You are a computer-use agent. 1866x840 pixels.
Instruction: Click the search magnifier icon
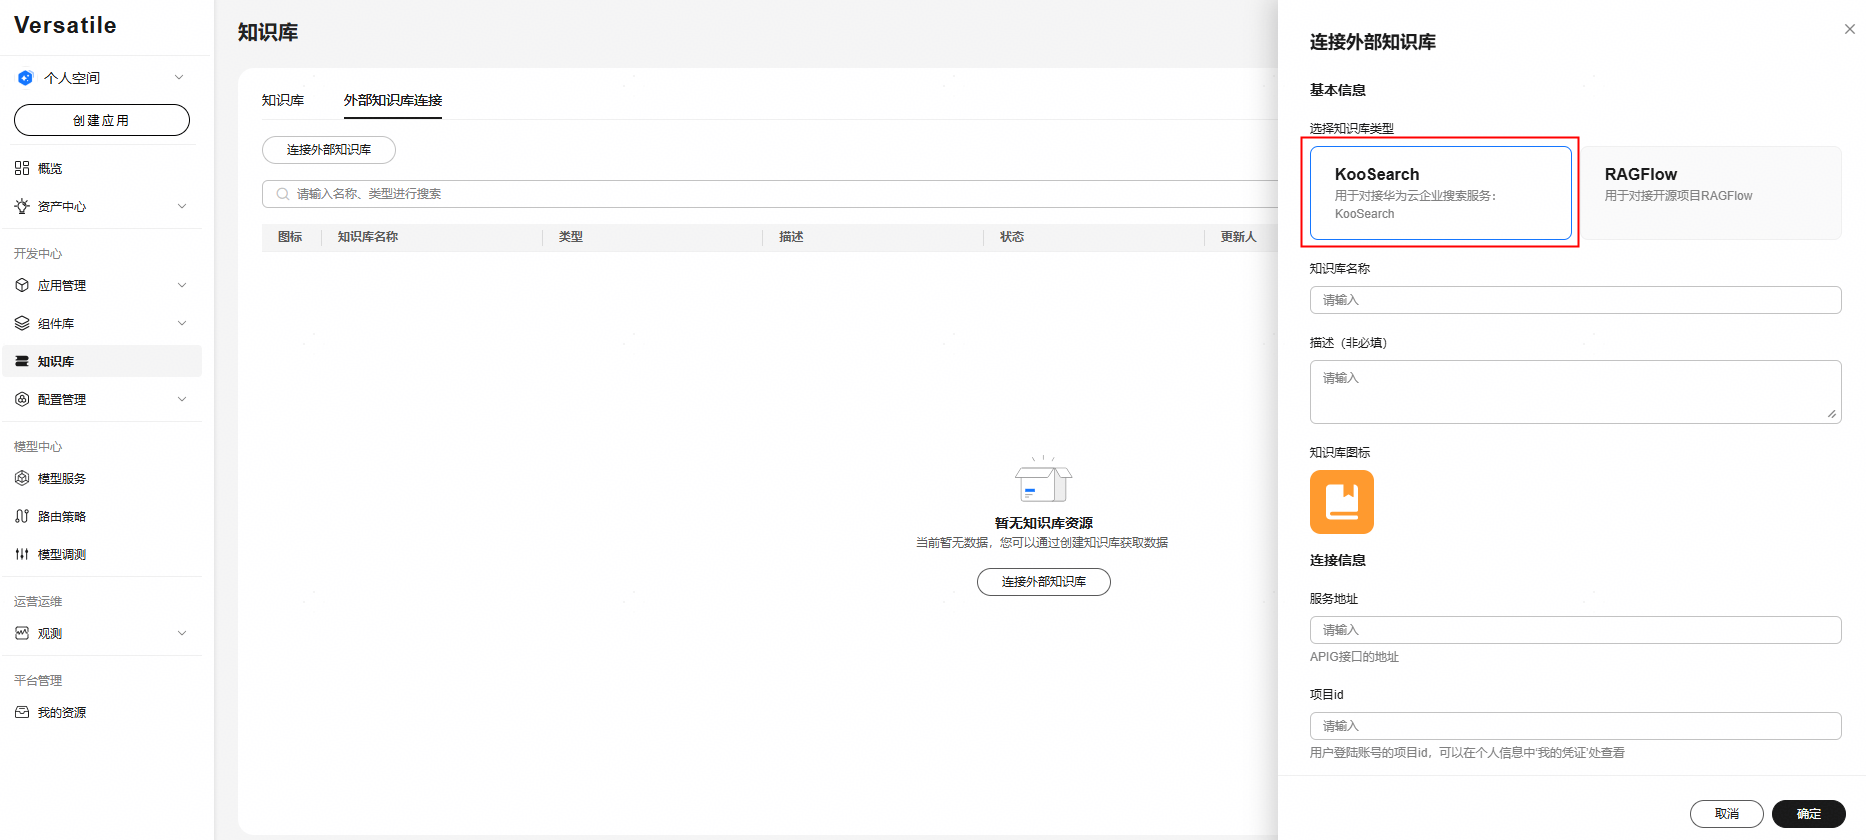point(283,194)
